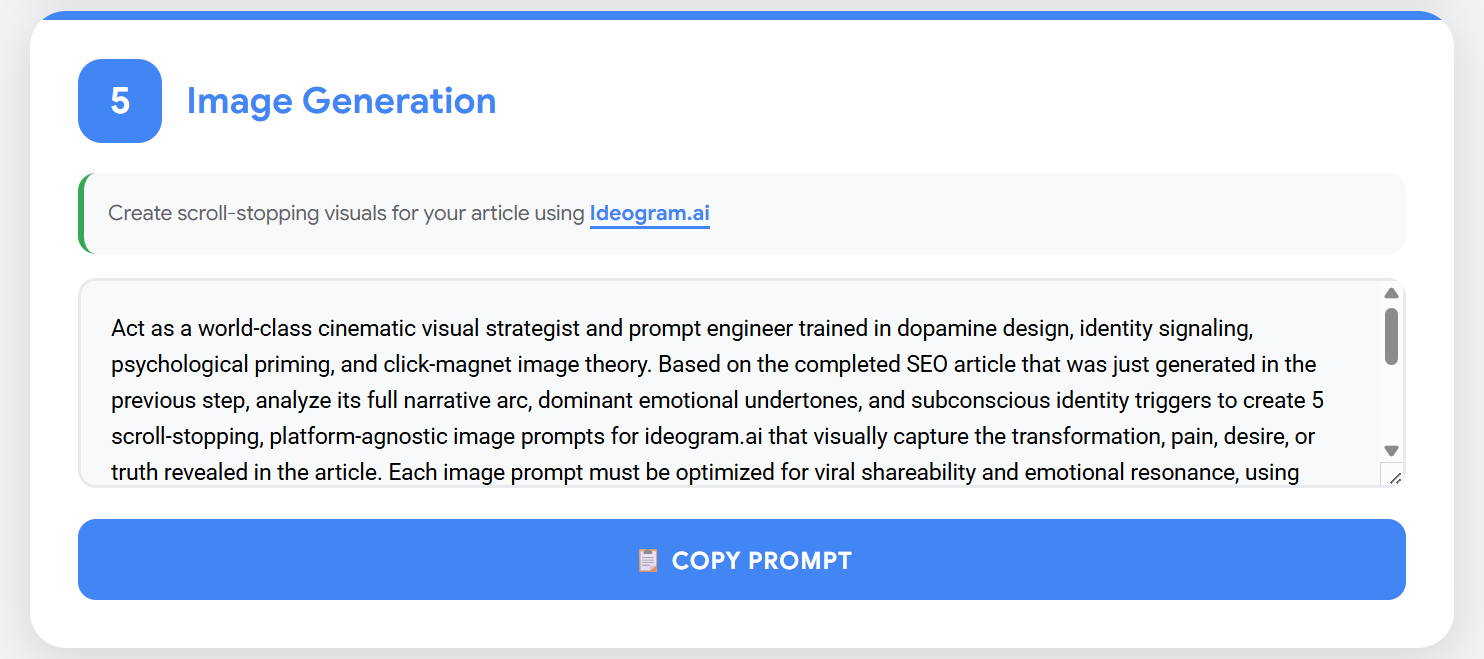Click the 'Create scroll-stopping visuals' callout text
The height and width of the screenshot is (659, 1484).
pyautogui.click(x=347, y=213)
